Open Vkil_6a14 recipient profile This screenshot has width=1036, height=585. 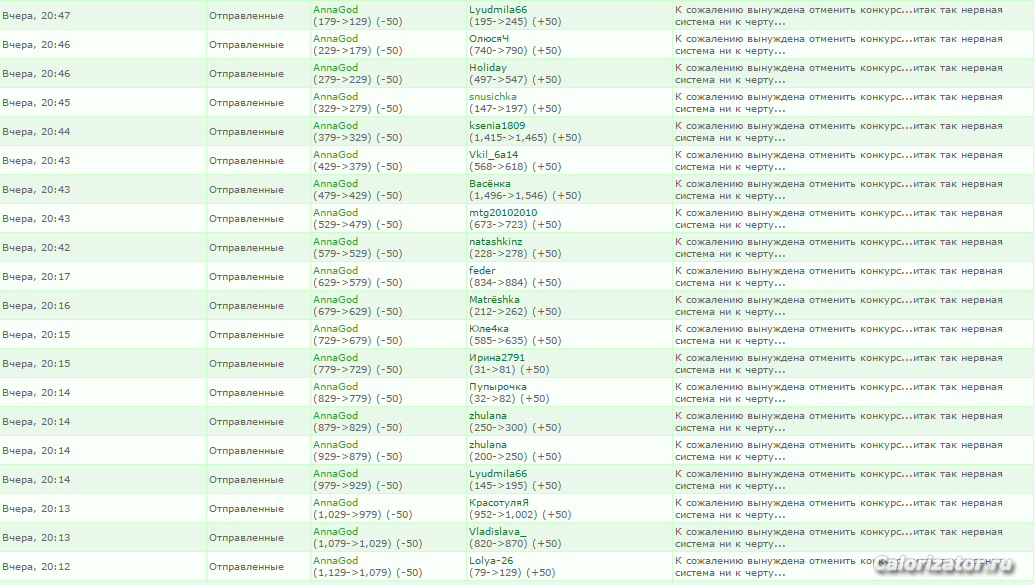point(494,155)
